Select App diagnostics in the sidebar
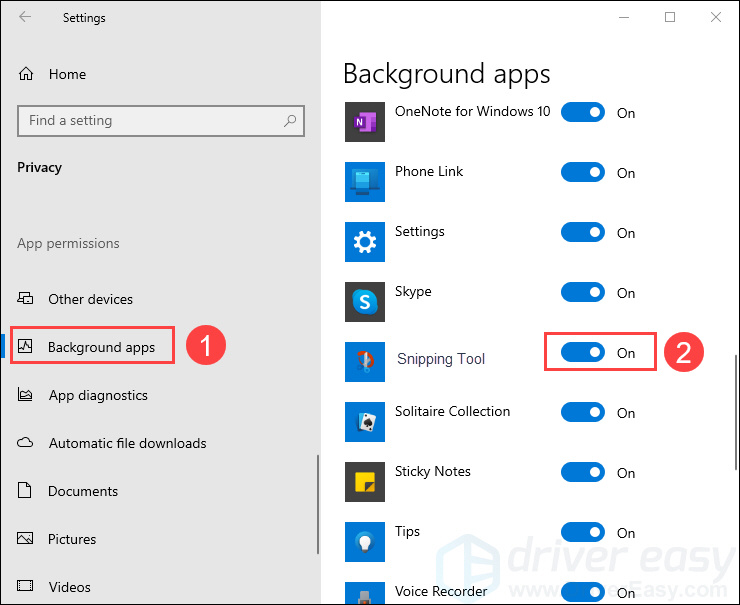 [x=83, y=395]
